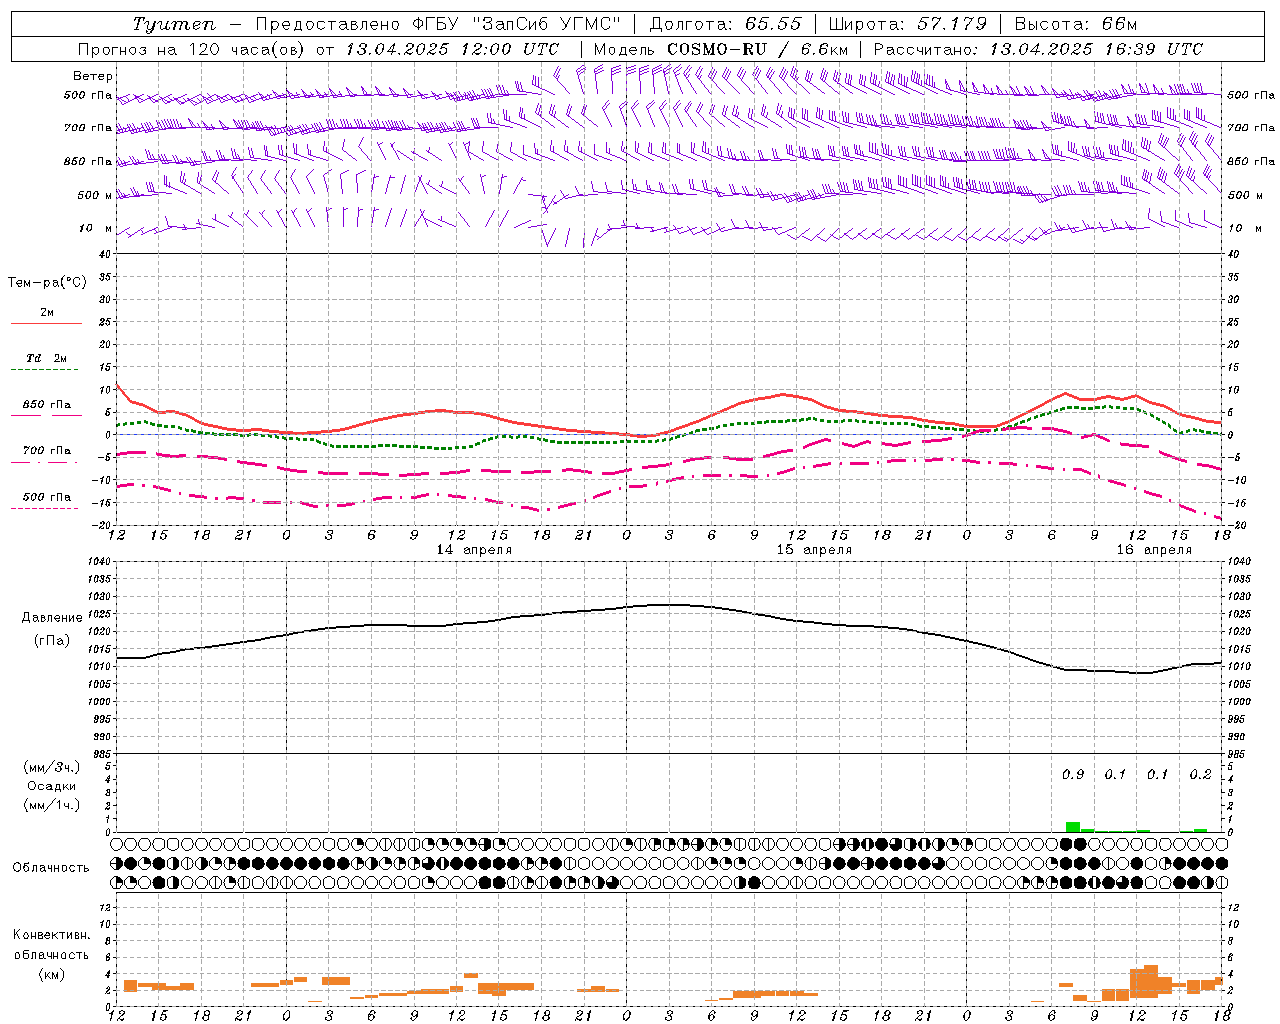Click the 'Давление' pressure panel label
Viewport: 1280px width, 1024px height.
[51, 618]
